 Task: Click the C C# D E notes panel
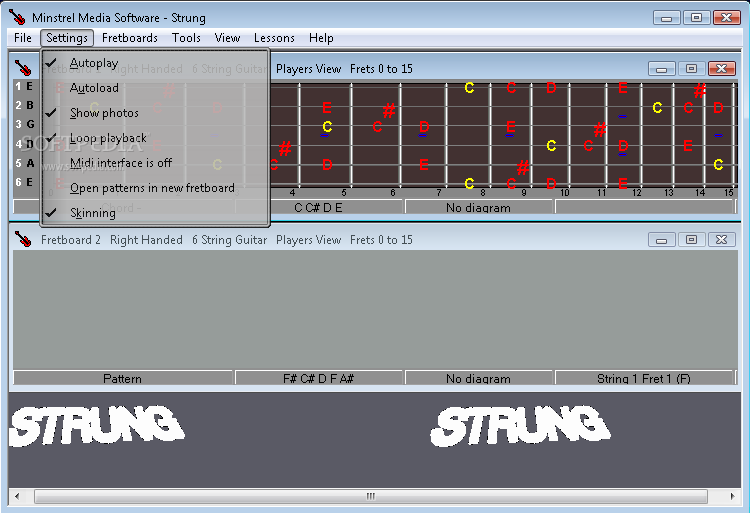click(x=319, y=207)
